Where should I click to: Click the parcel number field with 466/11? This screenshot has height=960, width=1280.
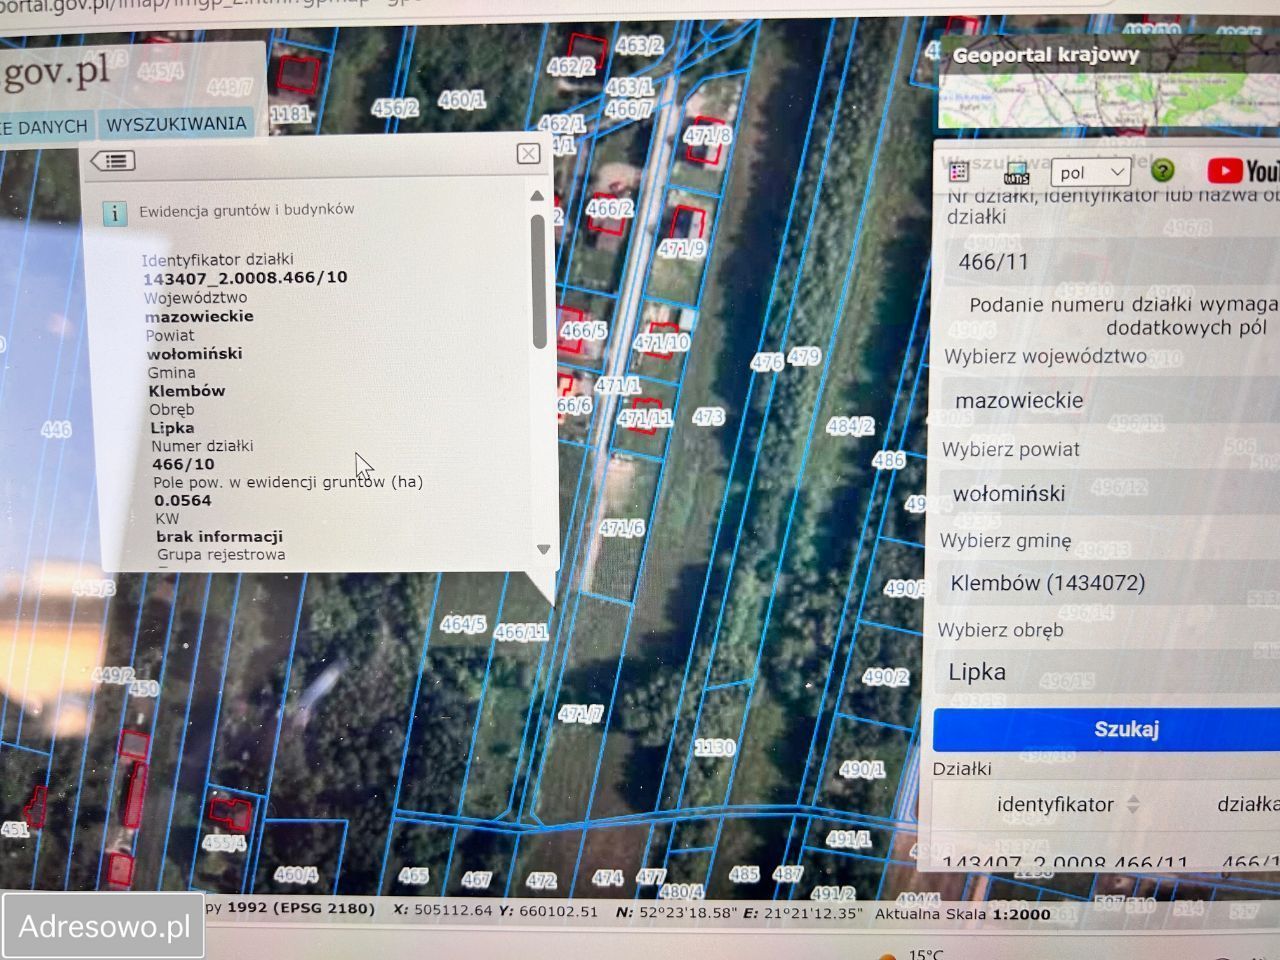tap(1105, 262)
